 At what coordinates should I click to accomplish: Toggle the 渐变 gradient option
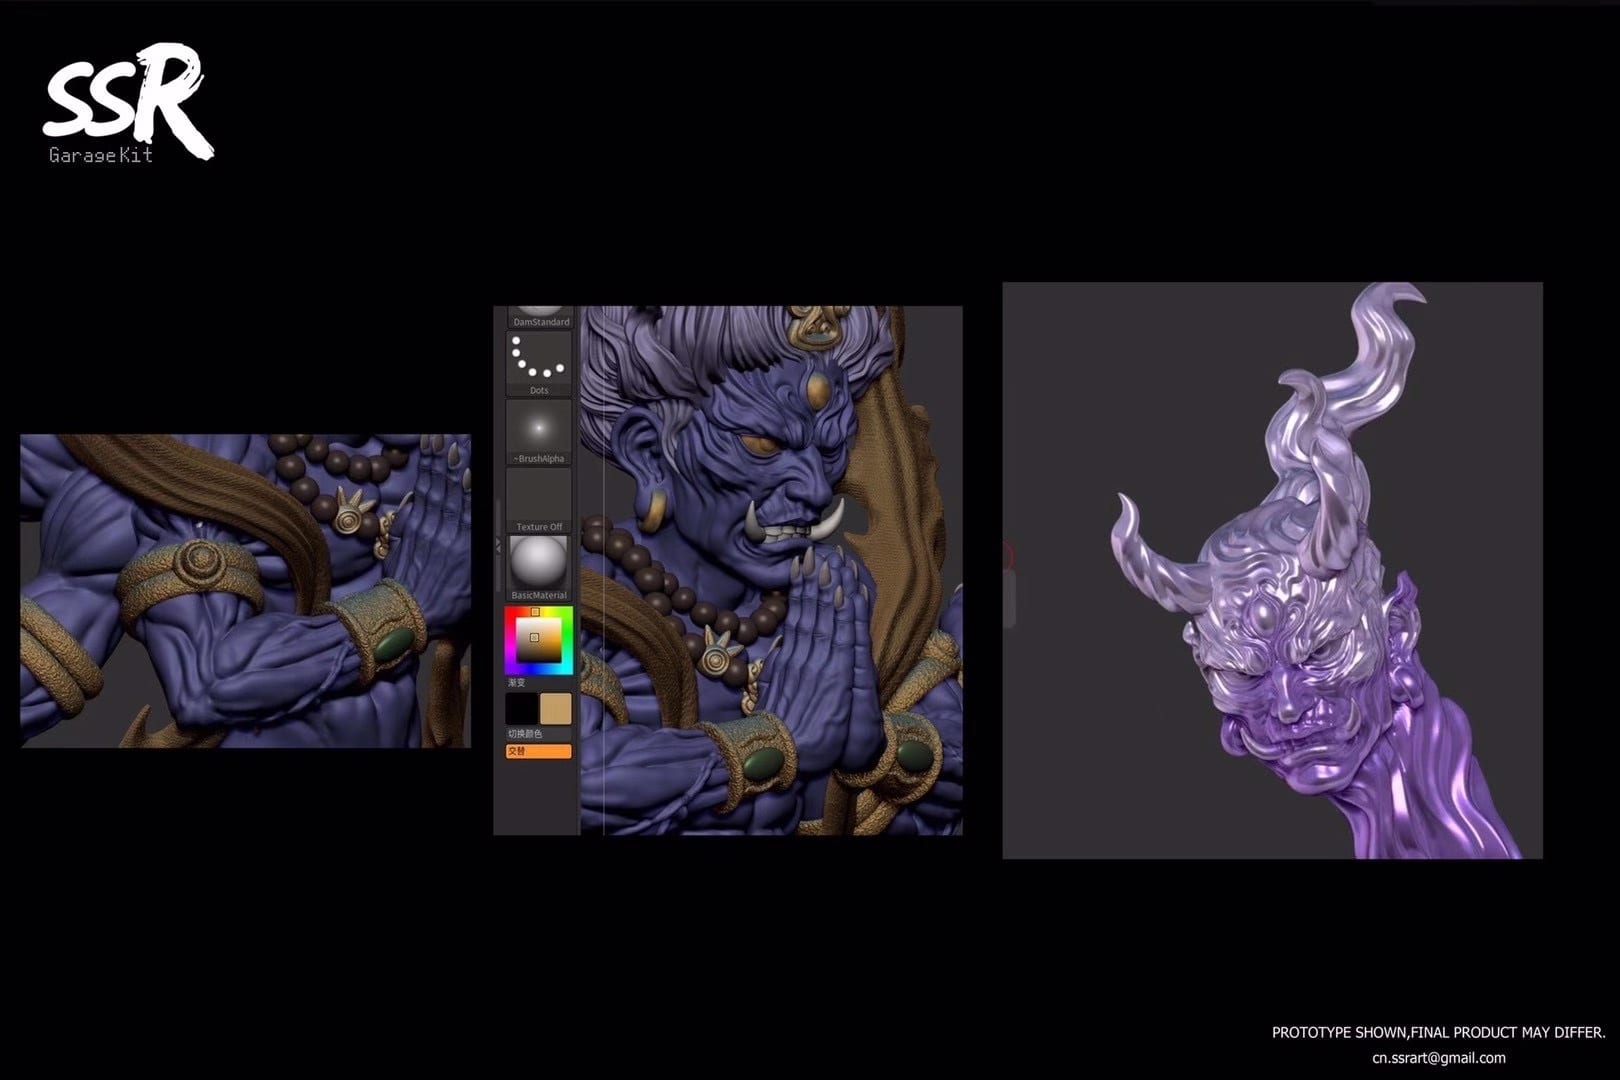(x=517, y=683)
